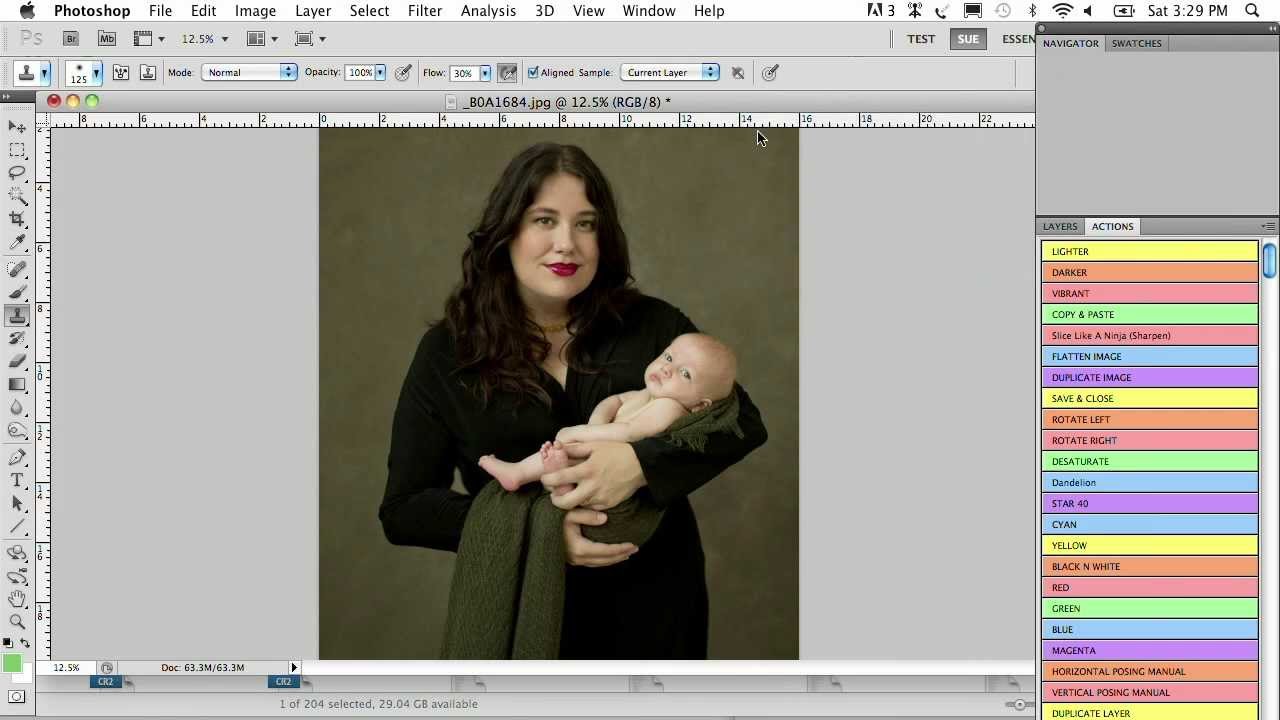Select the Magic Wand tool
This screenshot has width=1280, height=720.
pyautogui.click(x=17, y=196)
